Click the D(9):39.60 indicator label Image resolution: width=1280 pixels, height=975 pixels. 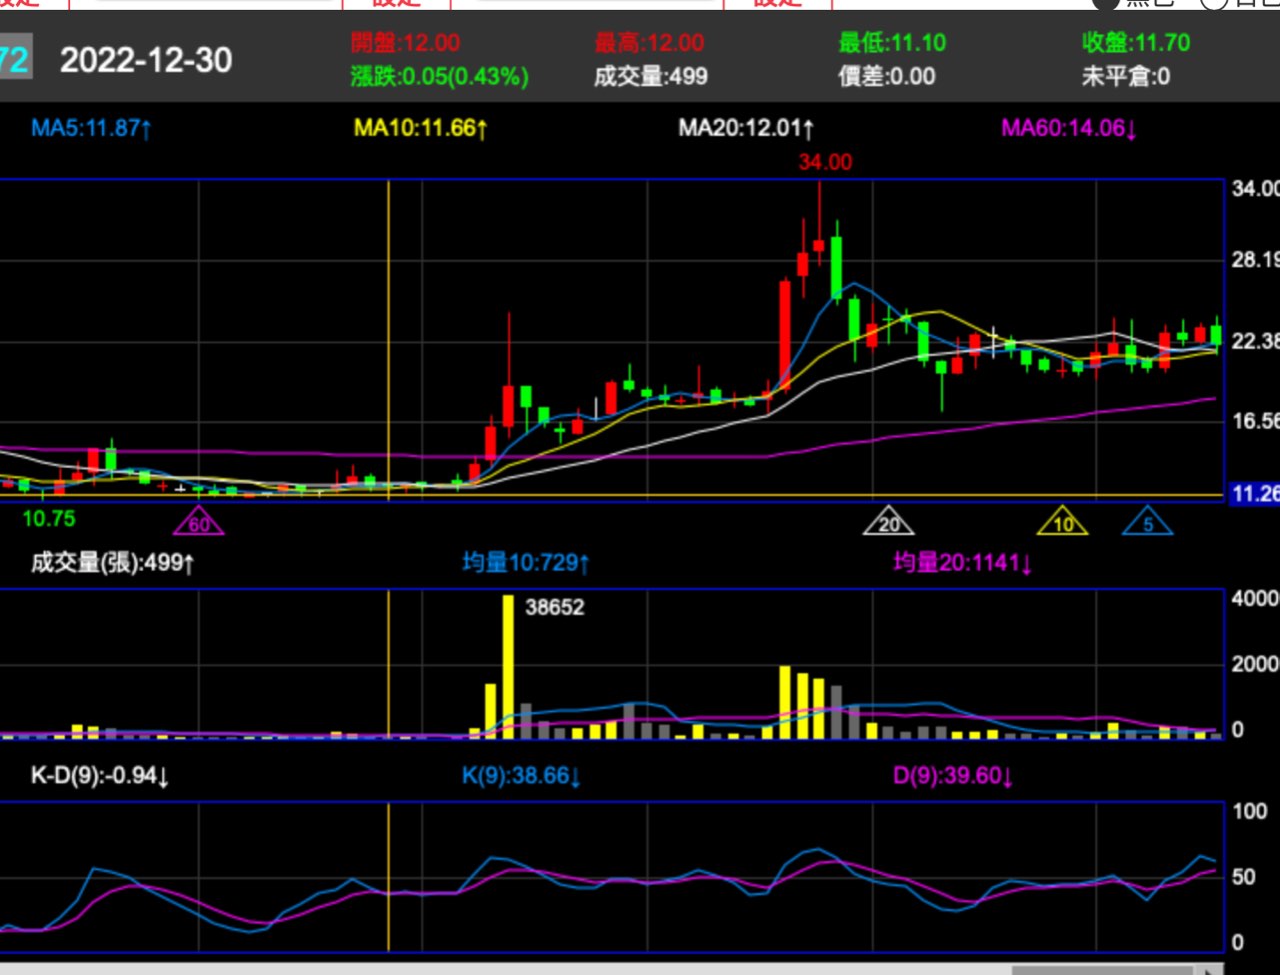953,776
